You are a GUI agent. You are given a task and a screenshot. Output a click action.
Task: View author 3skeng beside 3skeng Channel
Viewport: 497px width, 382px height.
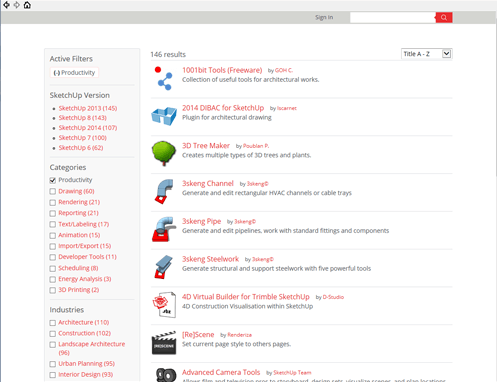(x=257, y=184)
